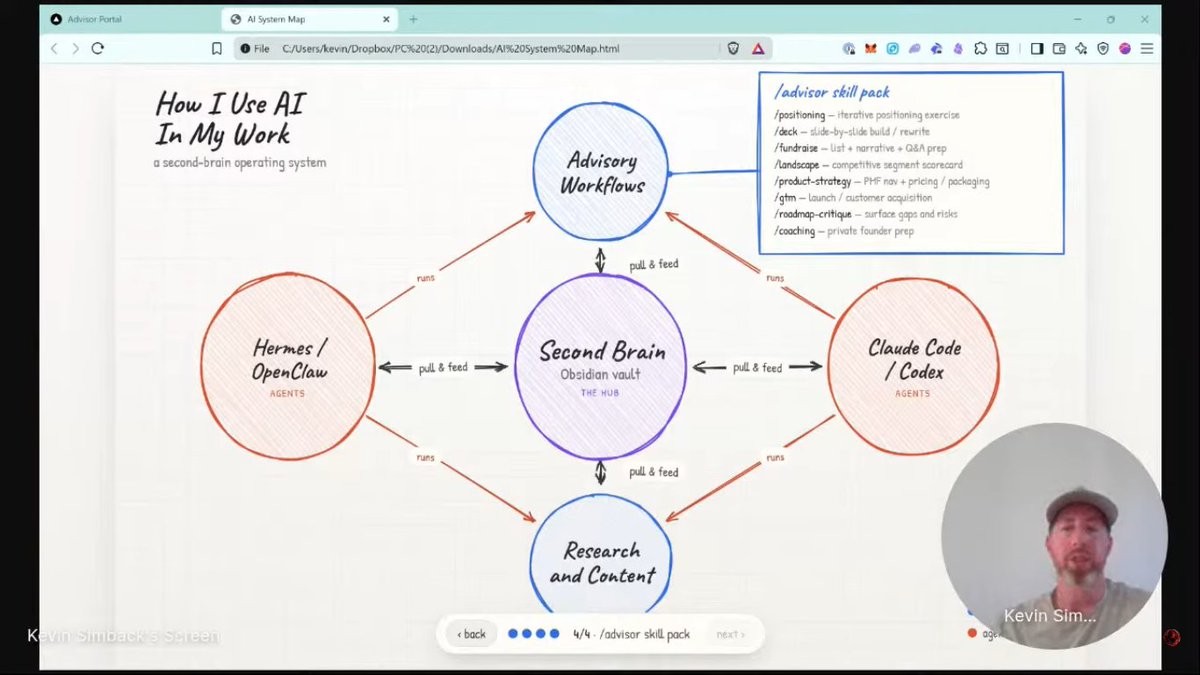The height and width of the screenshot is (675, 1200).
Task: Open the profile avatar icon in the toolbar
Action: (x=1125, y=48)
